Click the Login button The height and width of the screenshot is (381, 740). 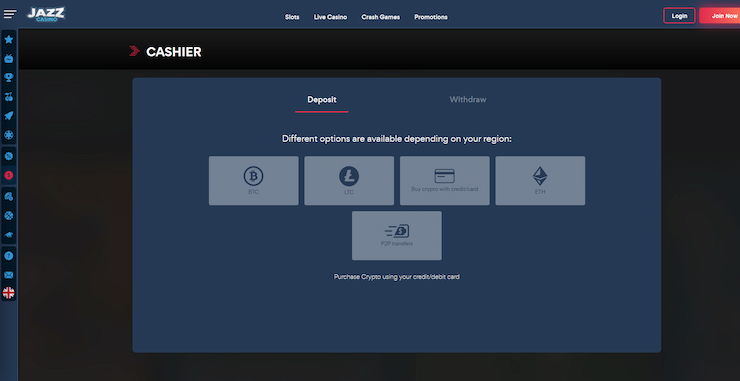(679, 16)
